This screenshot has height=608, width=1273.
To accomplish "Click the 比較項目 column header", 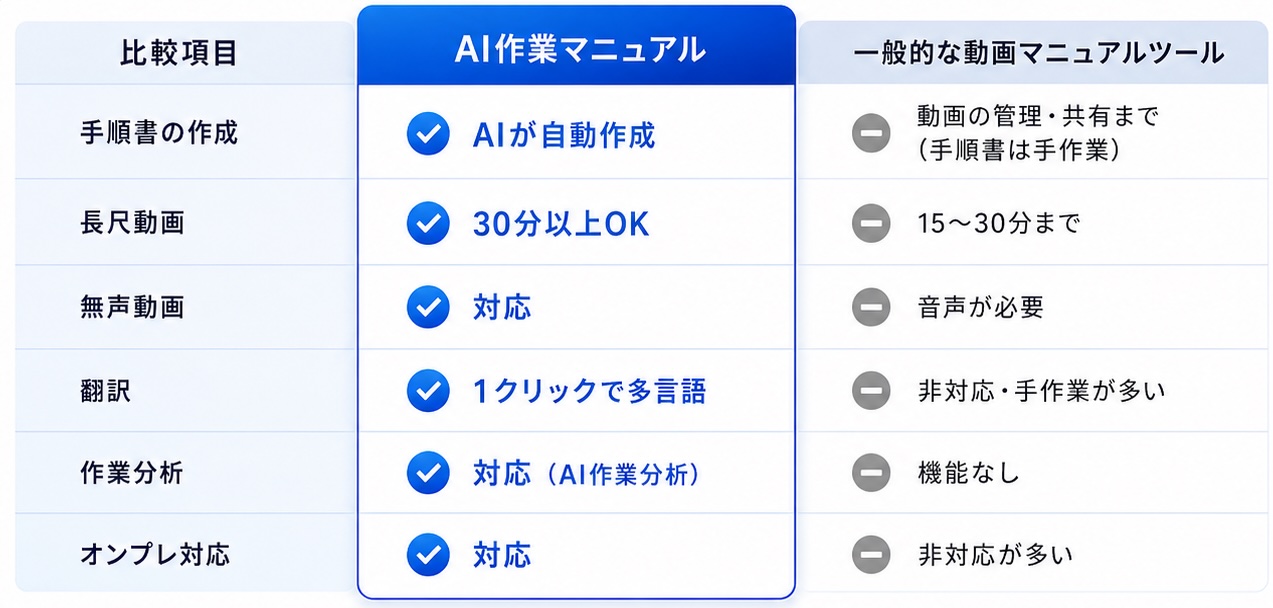I will (180, 53).
